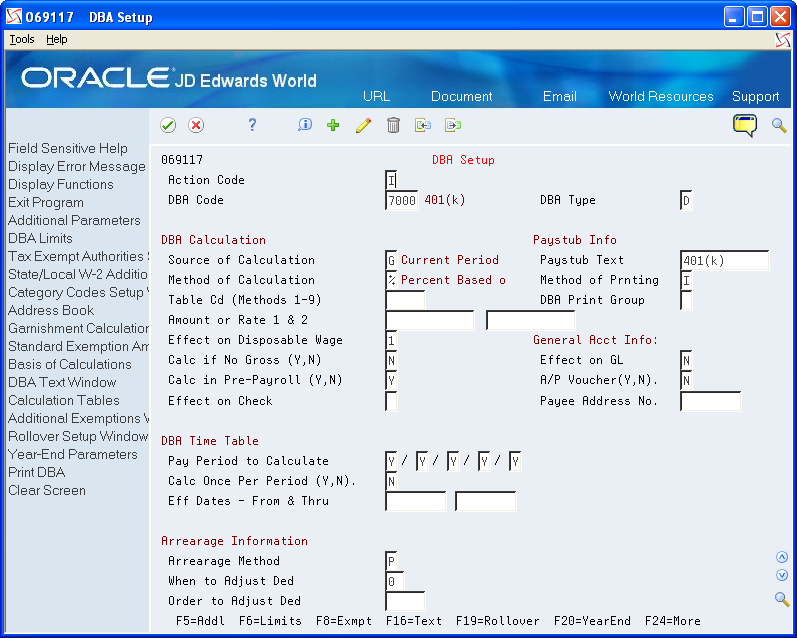This screenshot has height=638, width=797.
Task: Click the Table Cd (Methods 1-9) field
Action: coord(405,300)
